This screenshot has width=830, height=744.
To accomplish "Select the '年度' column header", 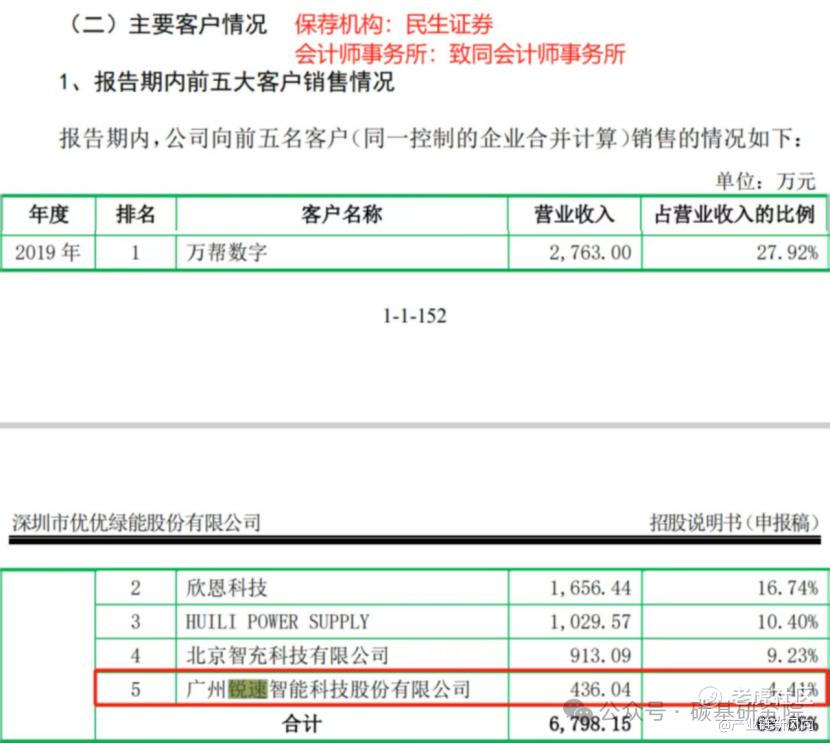I will click(x=49, y=214).
